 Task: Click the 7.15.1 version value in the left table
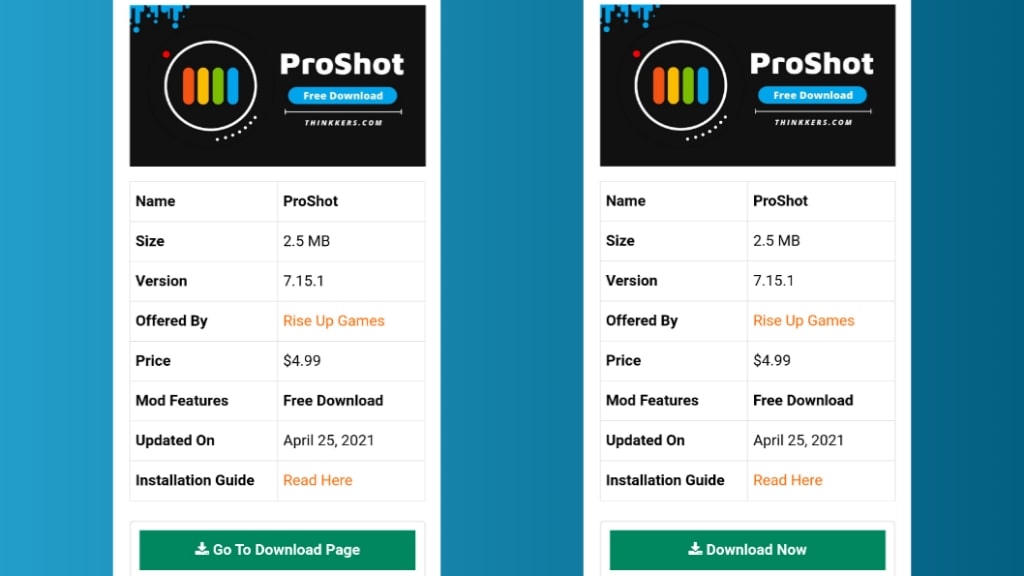click(x=304, y=281)
